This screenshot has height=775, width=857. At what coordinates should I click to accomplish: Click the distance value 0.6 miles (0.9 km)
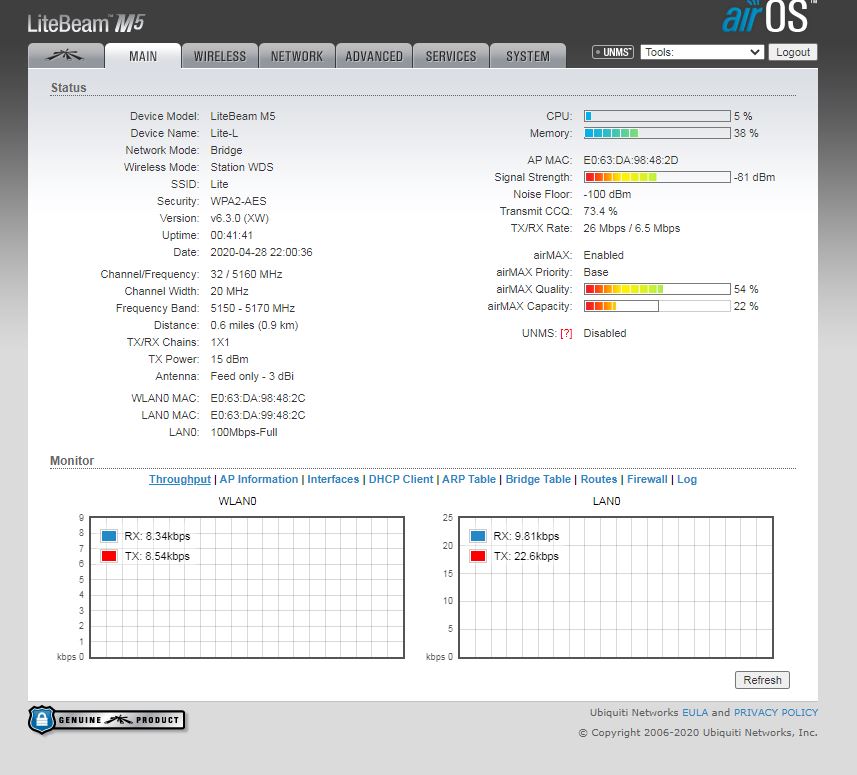254,325
